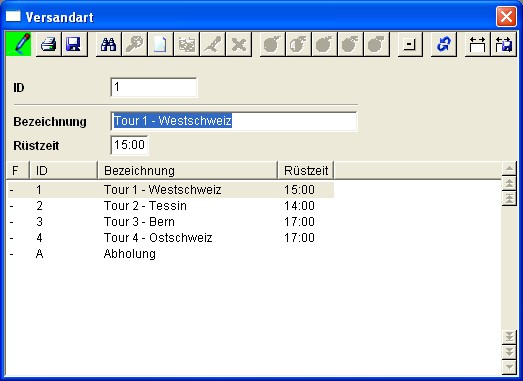Close the Versandart window
This screenshot has height=381, width=523.
coord(506,16)
